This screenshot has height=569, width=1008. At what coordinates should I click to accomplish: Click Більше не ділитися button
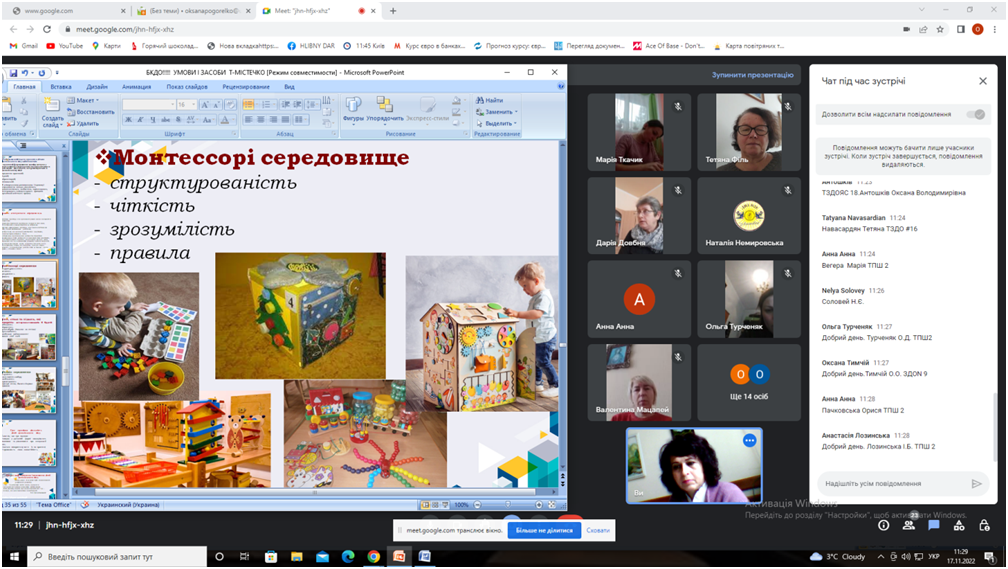544,530
